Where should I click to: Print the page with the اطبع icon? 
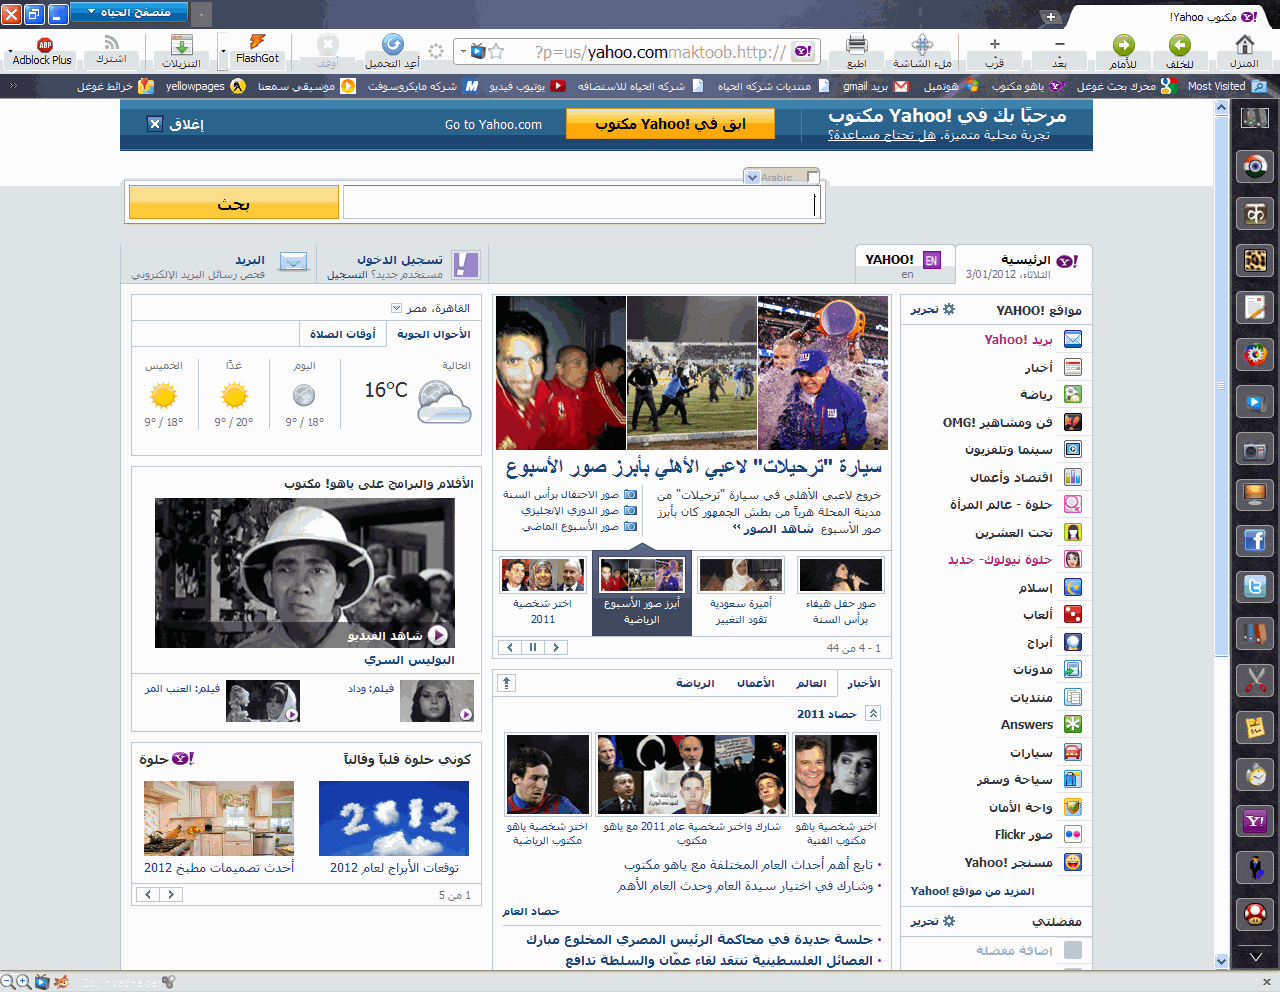coord(857,44)
